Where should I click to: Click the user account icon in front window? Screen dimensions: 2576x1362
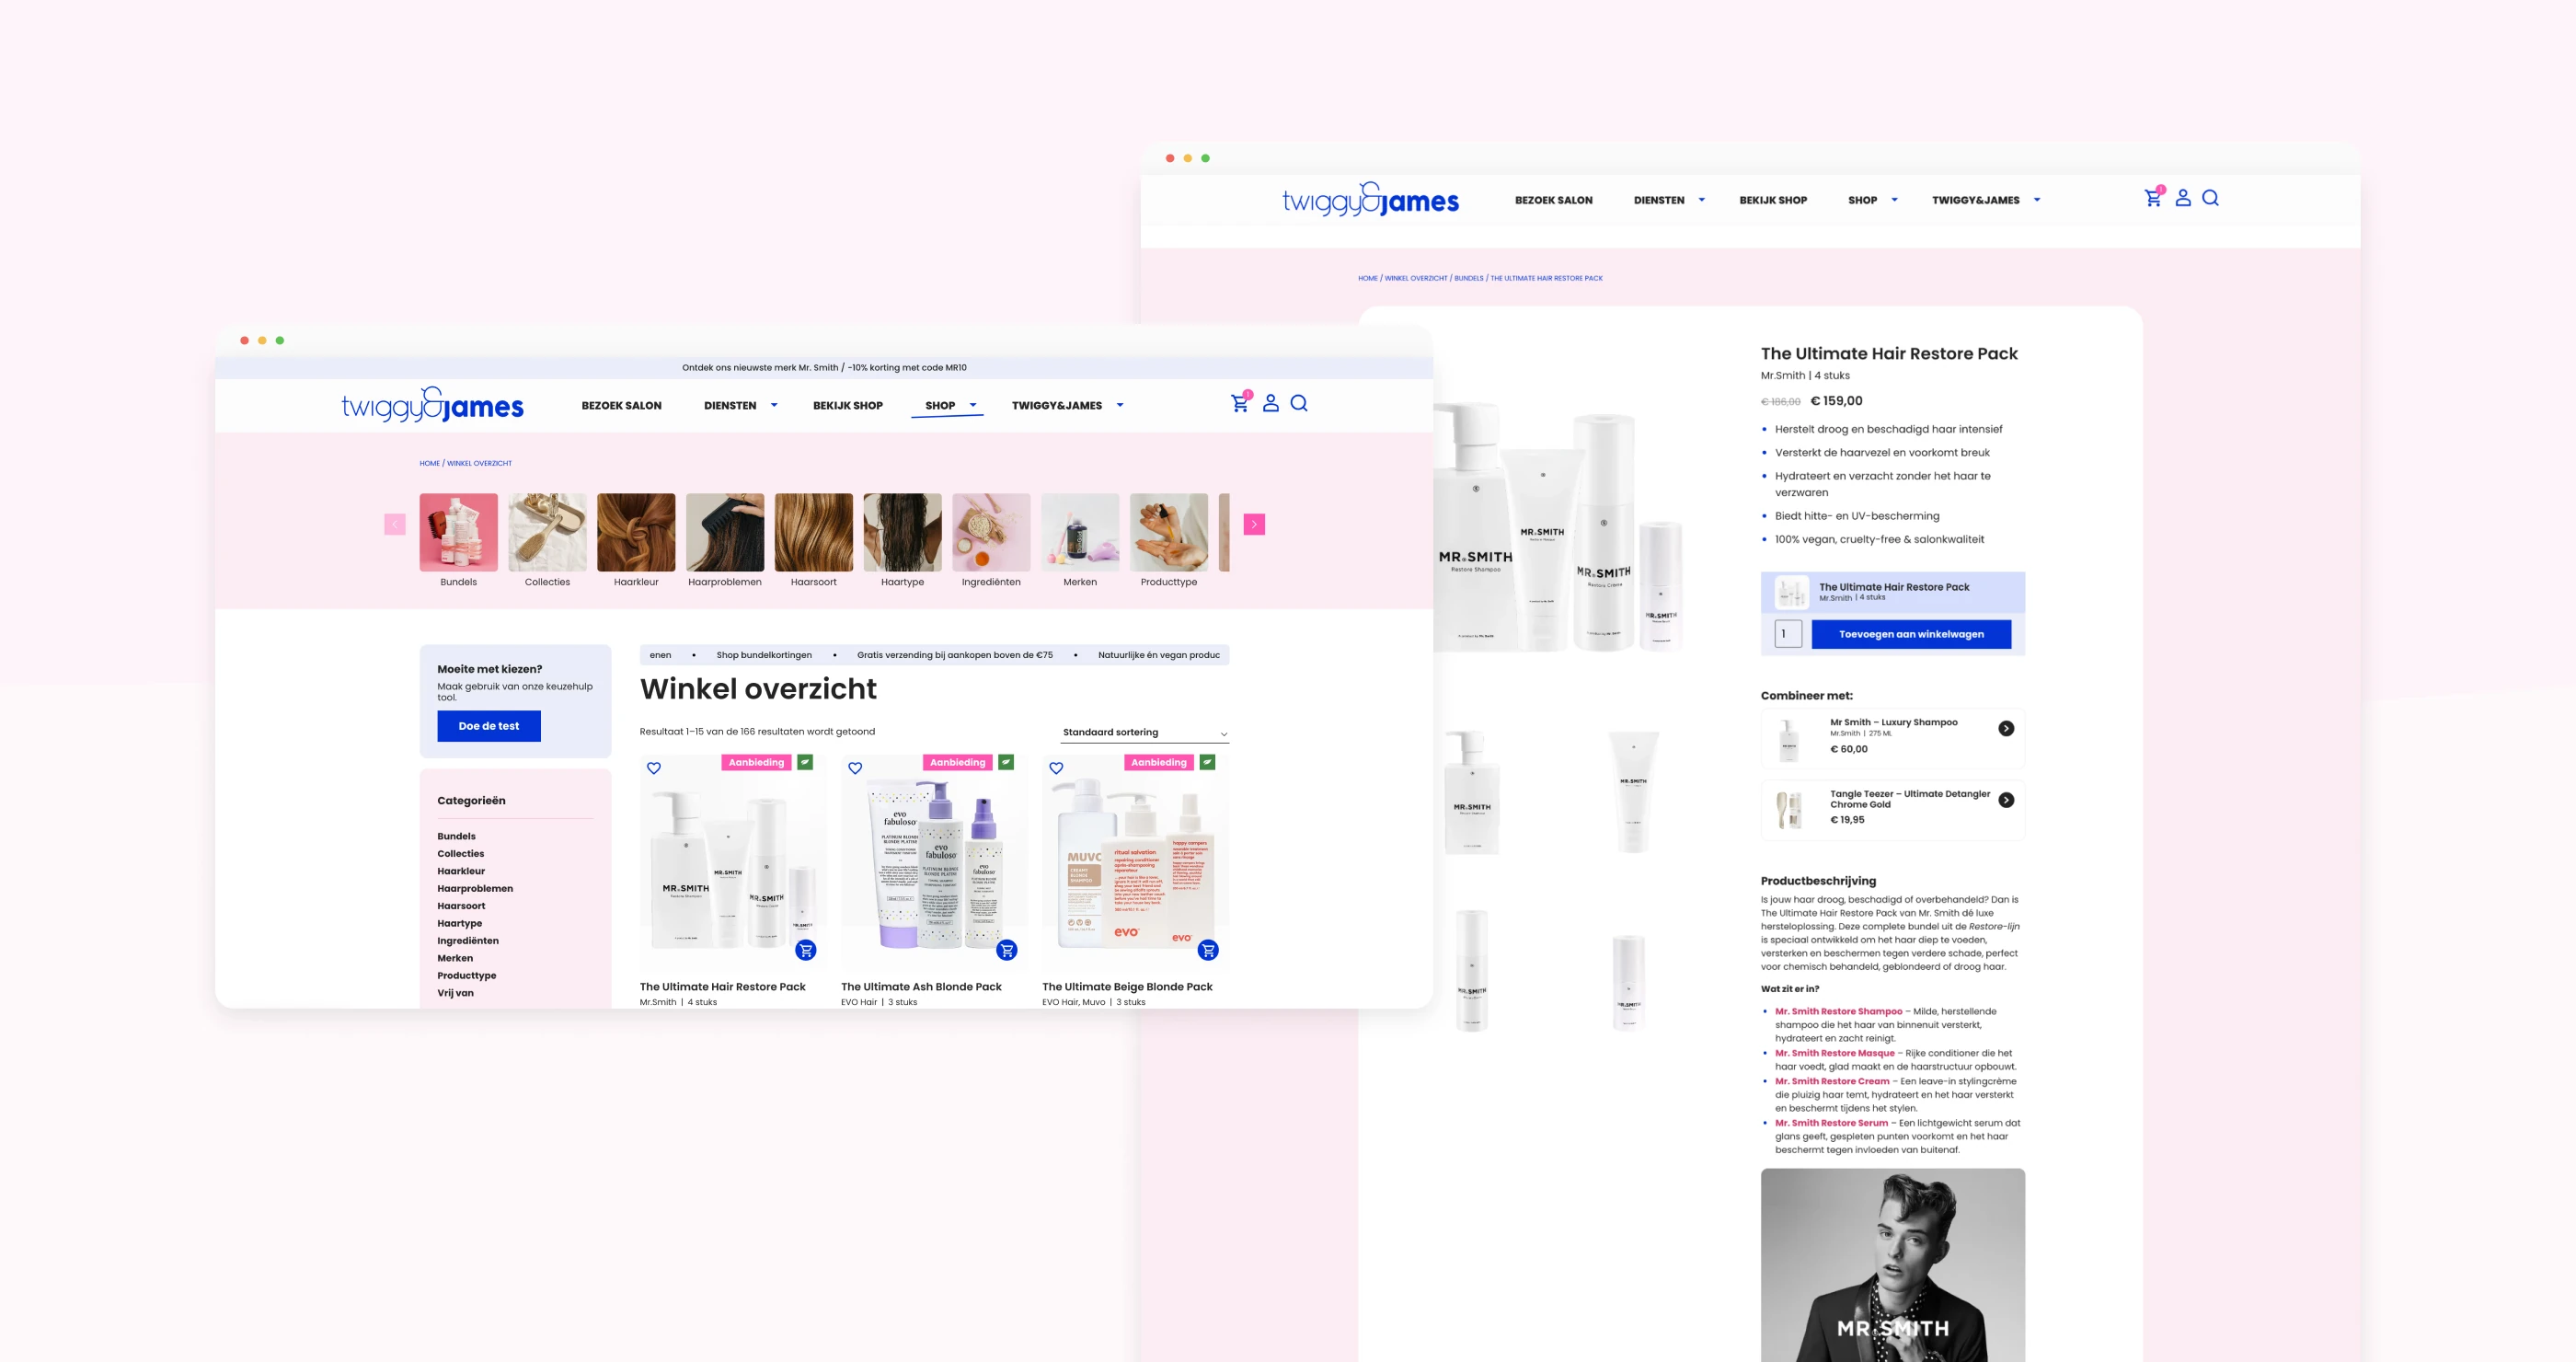(1270, 403)
